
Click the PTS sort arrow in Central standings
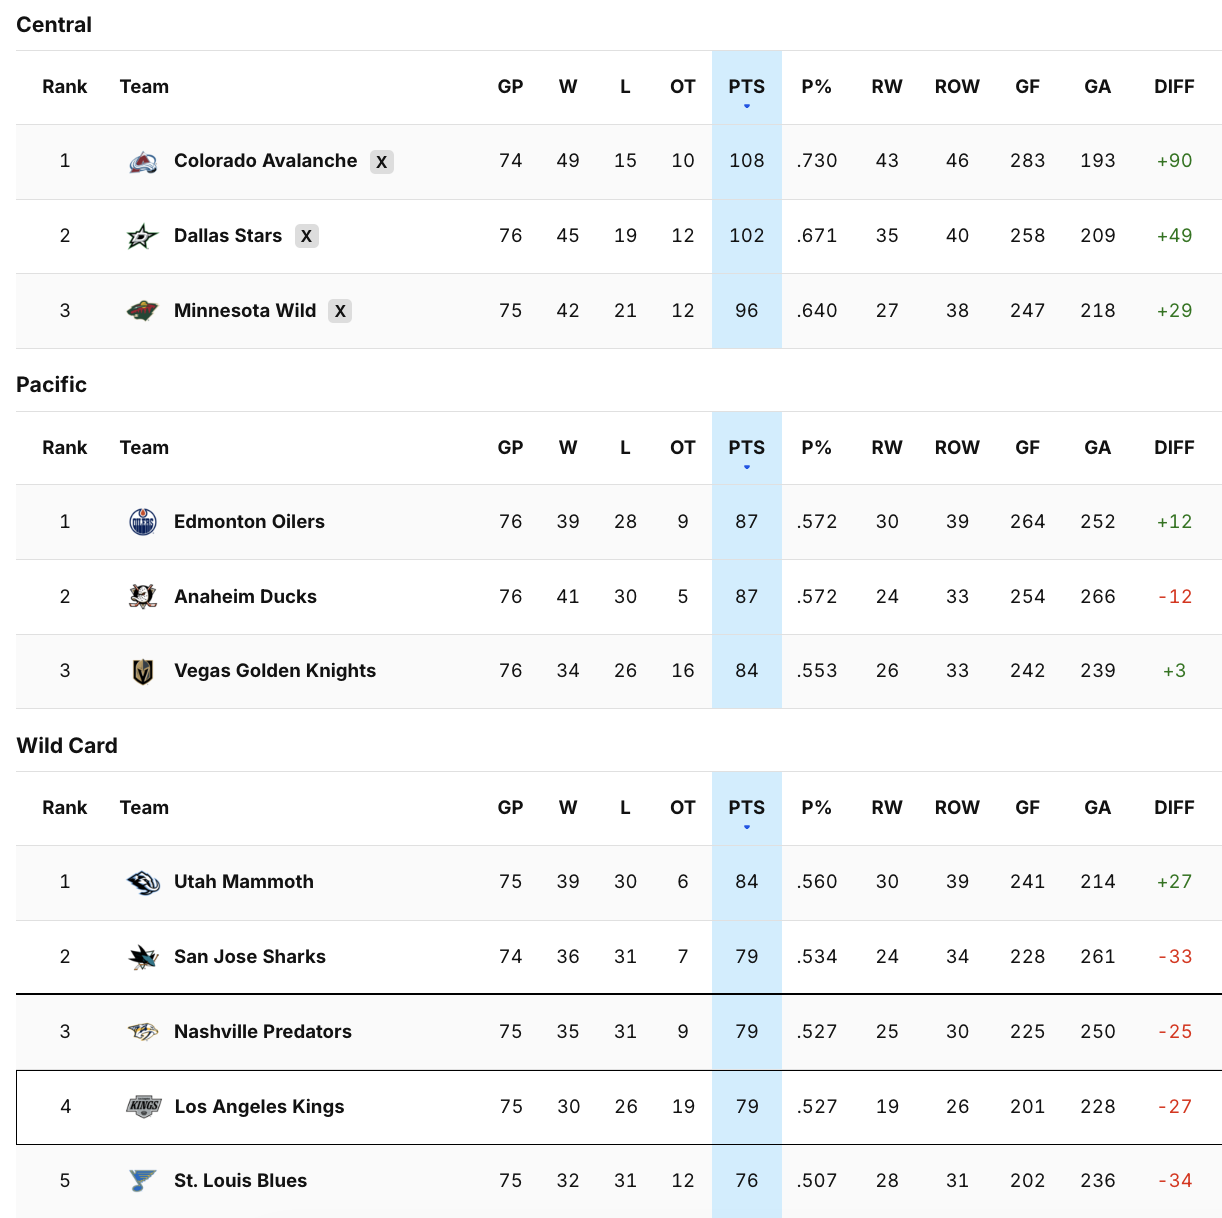coord(746,103)
